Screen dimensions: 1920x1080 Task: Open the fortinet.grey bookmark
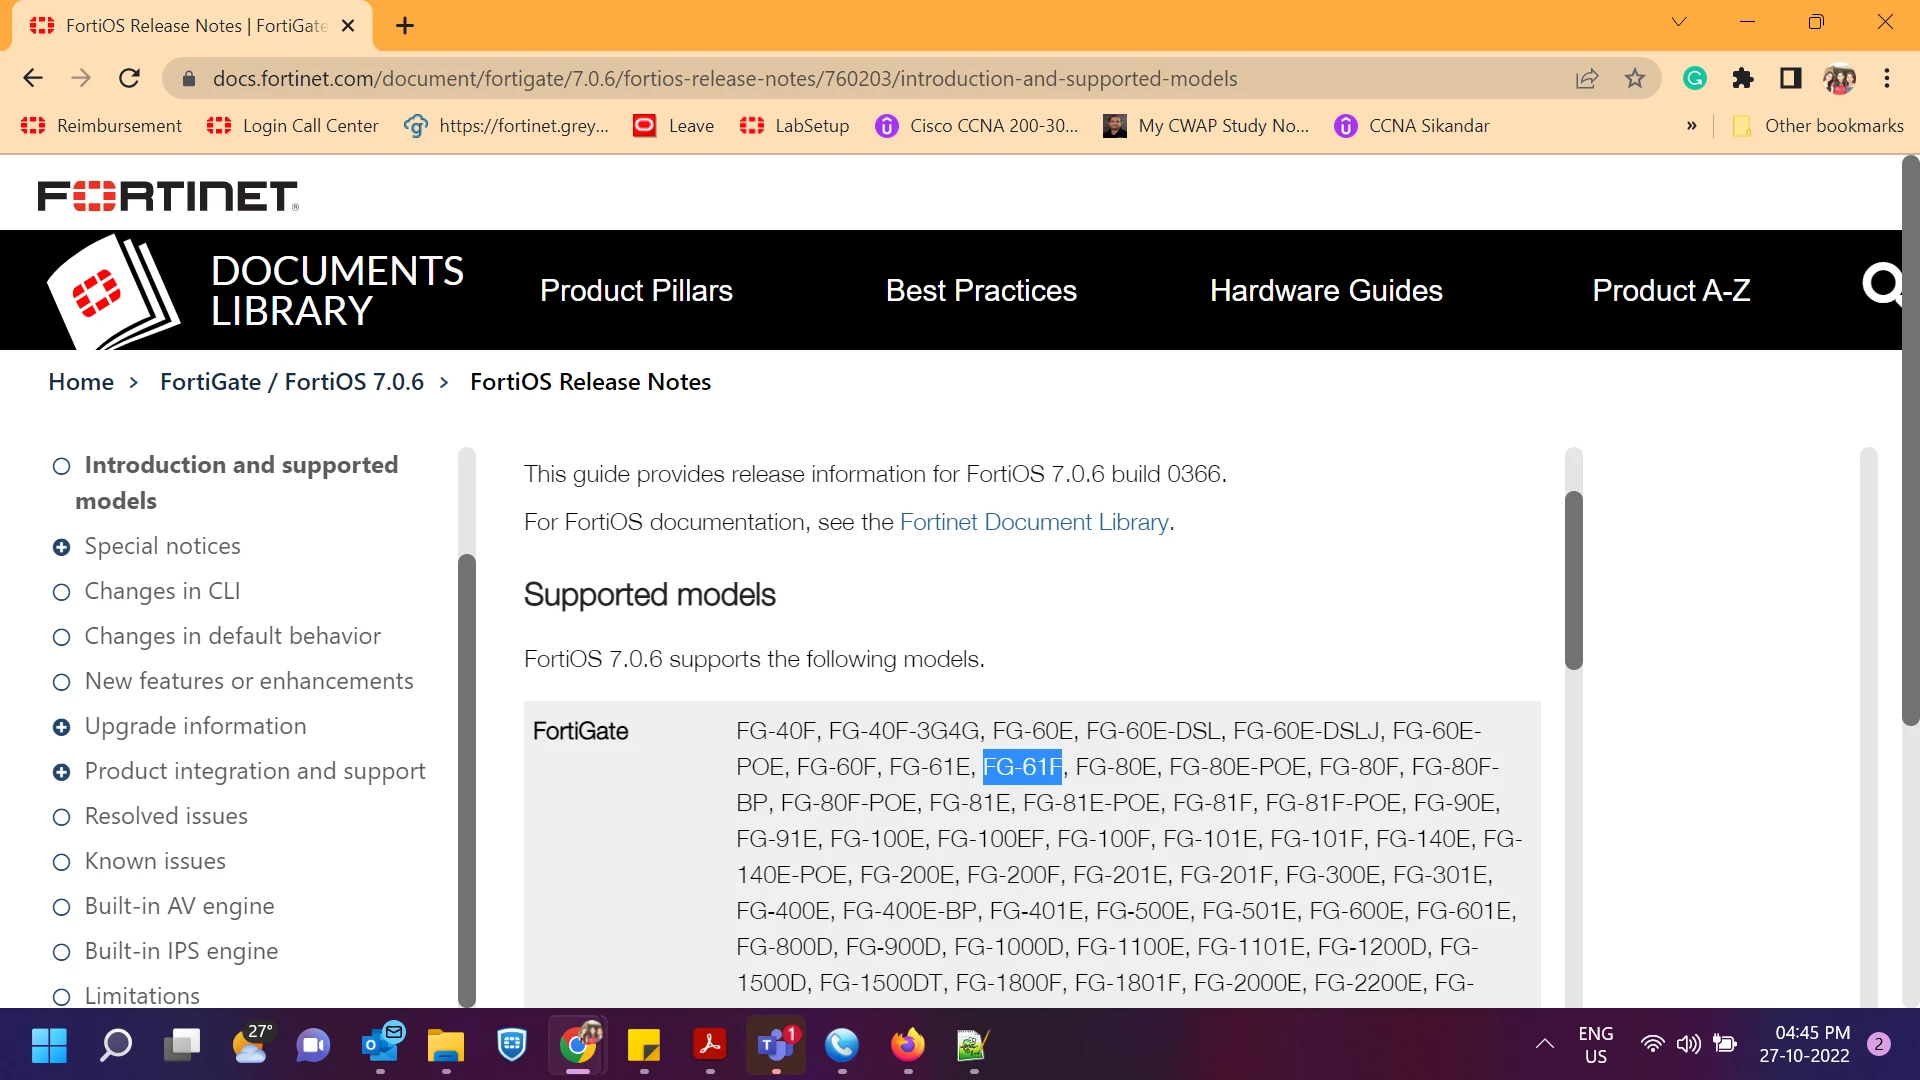coord(506,126)
